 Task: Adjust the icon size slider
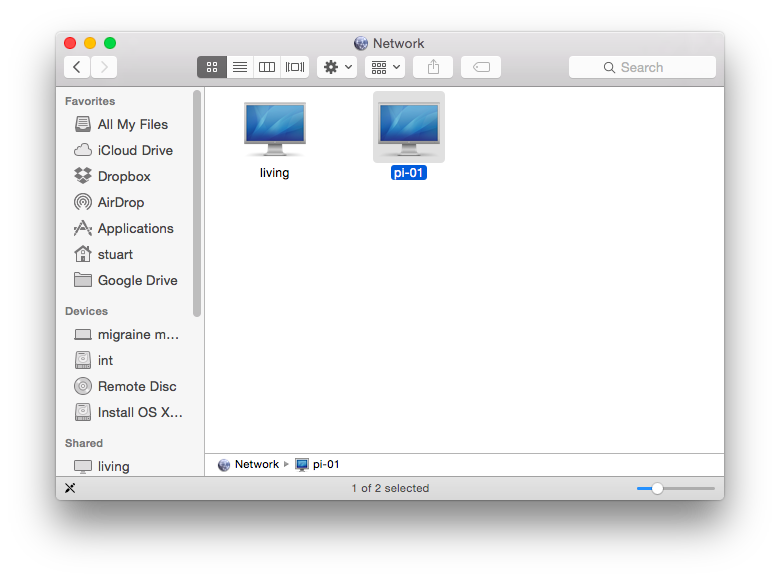pyautogui.click(x=657, y=488)
